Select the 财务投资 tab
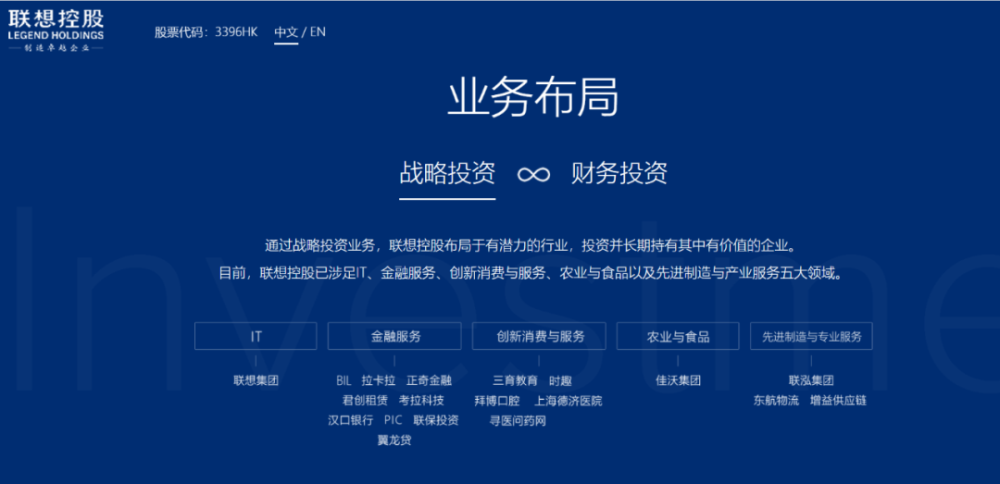 619,173
